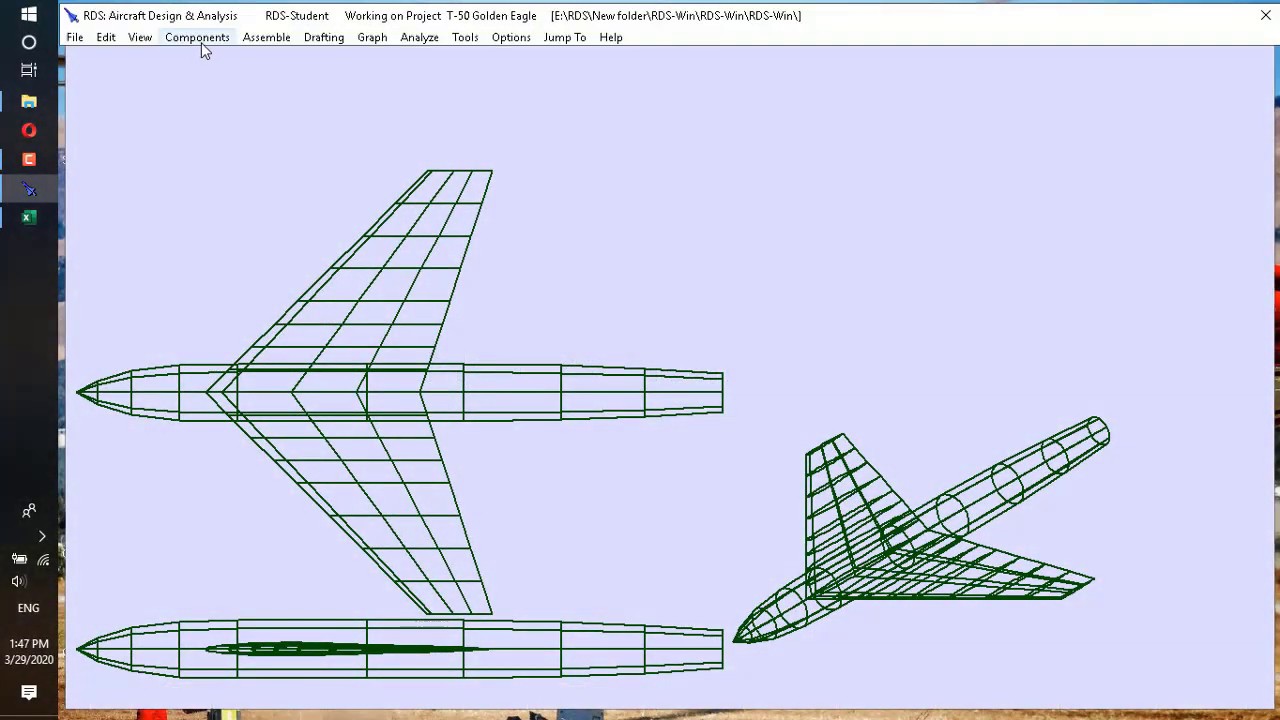This screenshot has height=720, width=1280.
Task: Open the Tools menu
Action: [x=465, y=37]
